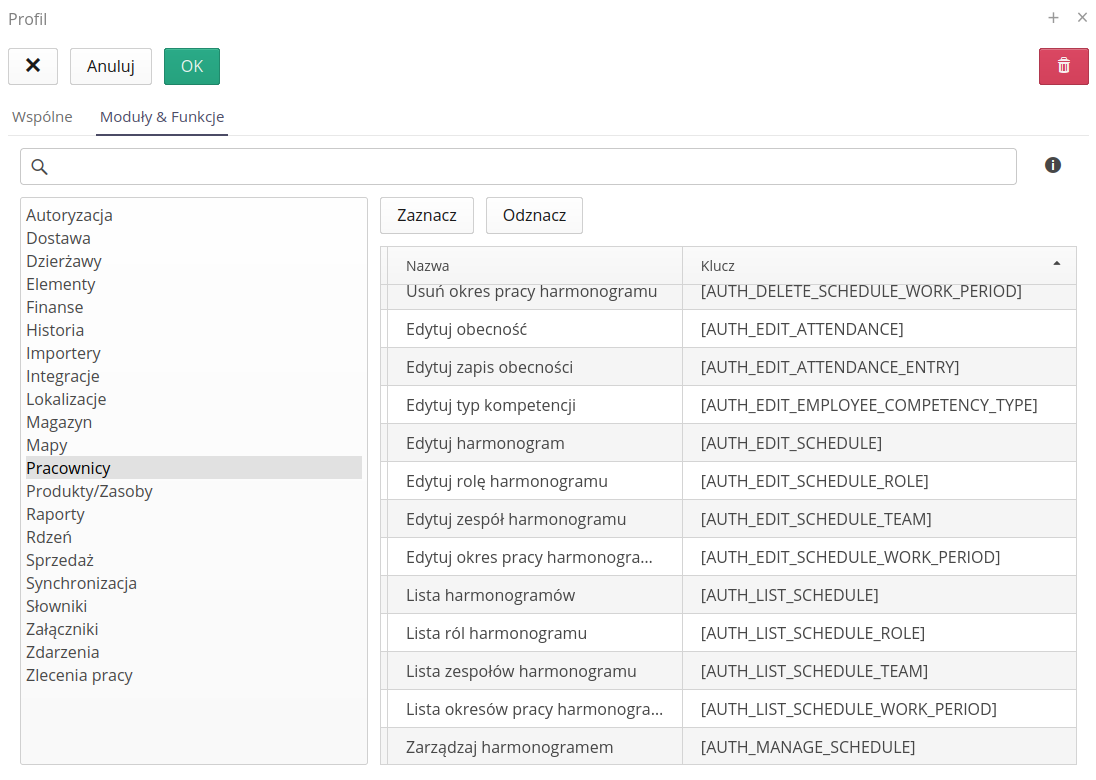Screen dimensions: 1096x780
Task: Toggle sort arrow in the Klucz column
Action: coord(1056,264)
